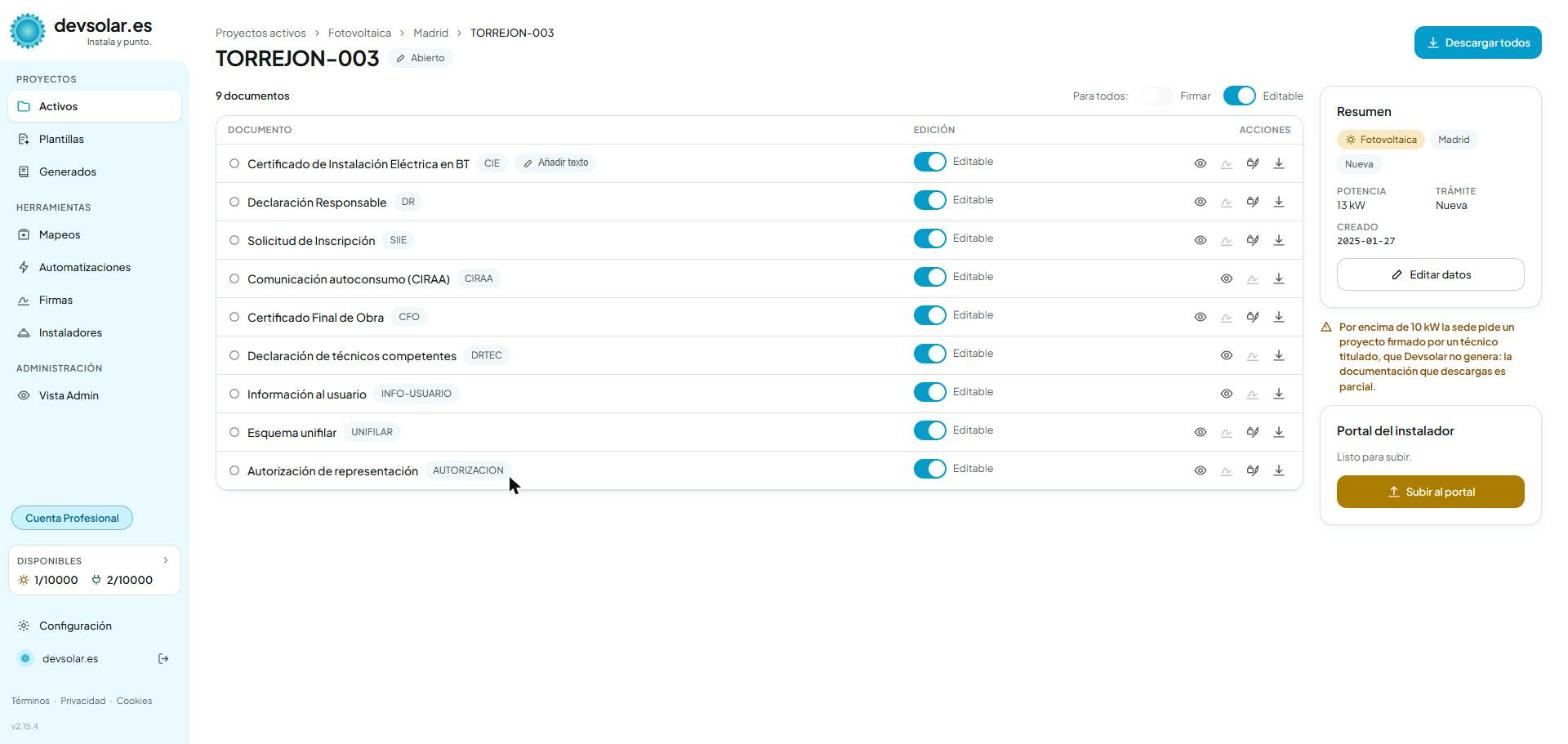Download the Información al usuario document
The width and height of the screenshot is (1568, 744).
[1278, 394]
